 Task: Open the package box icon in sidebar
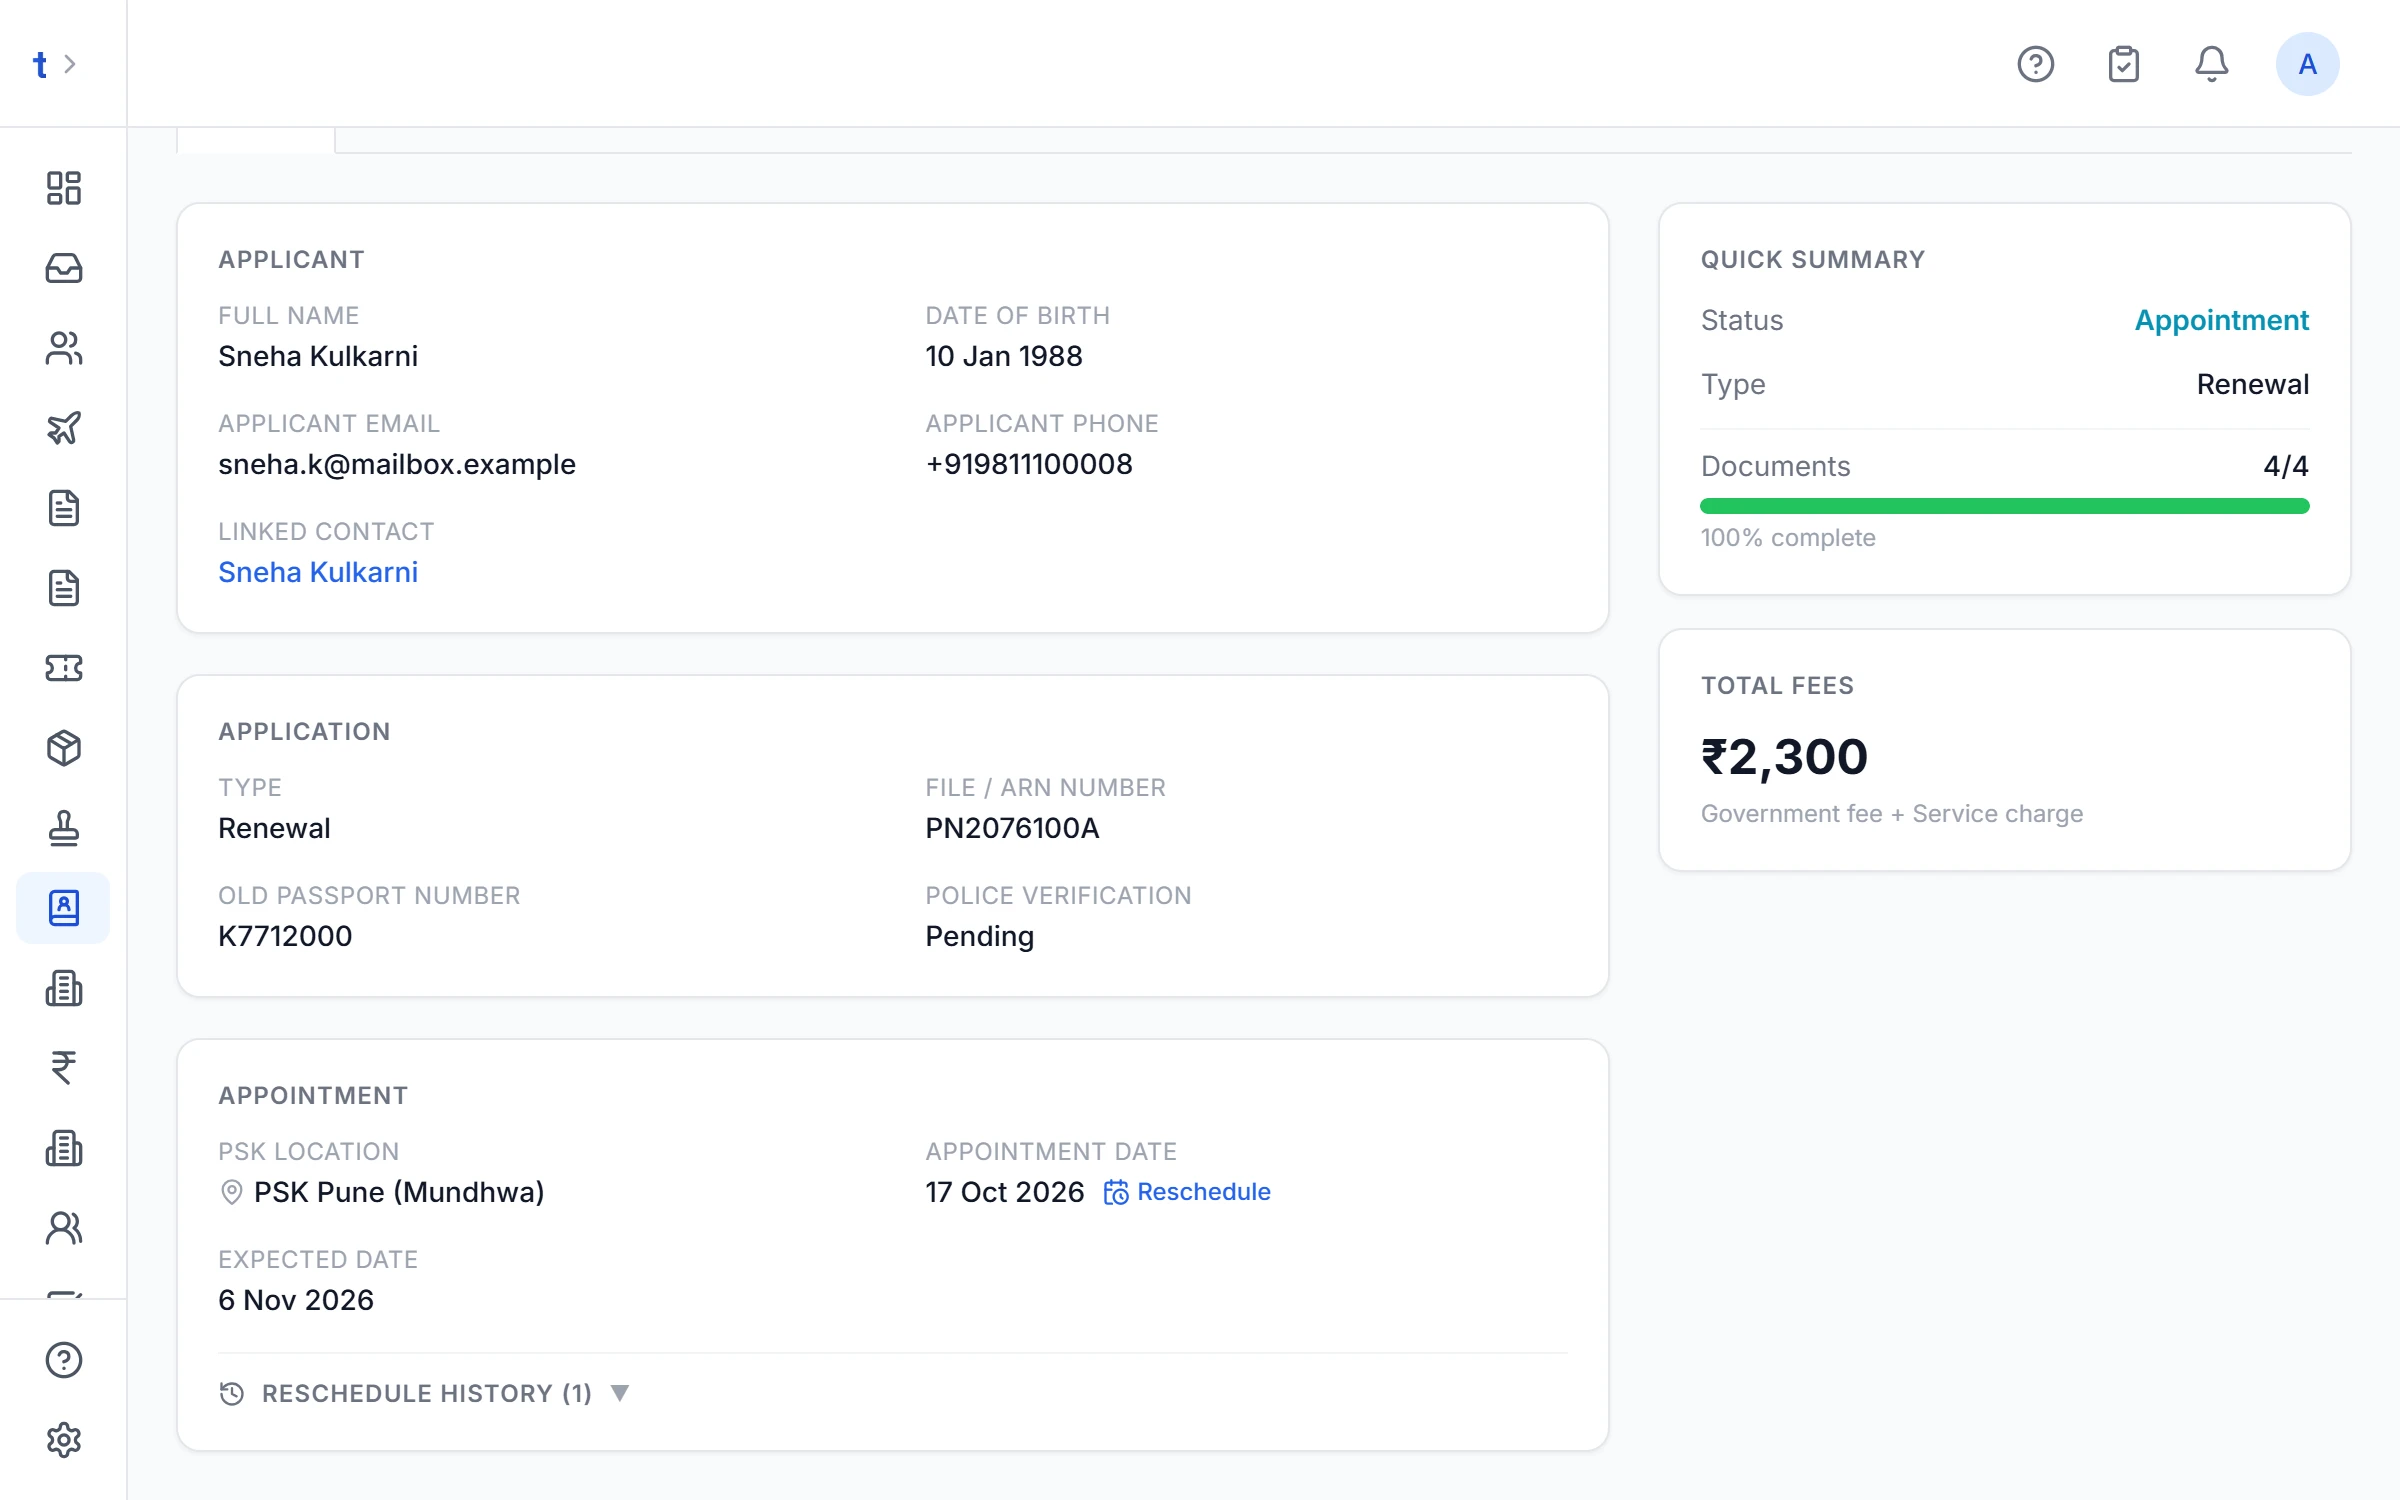[x=63, y=748]
